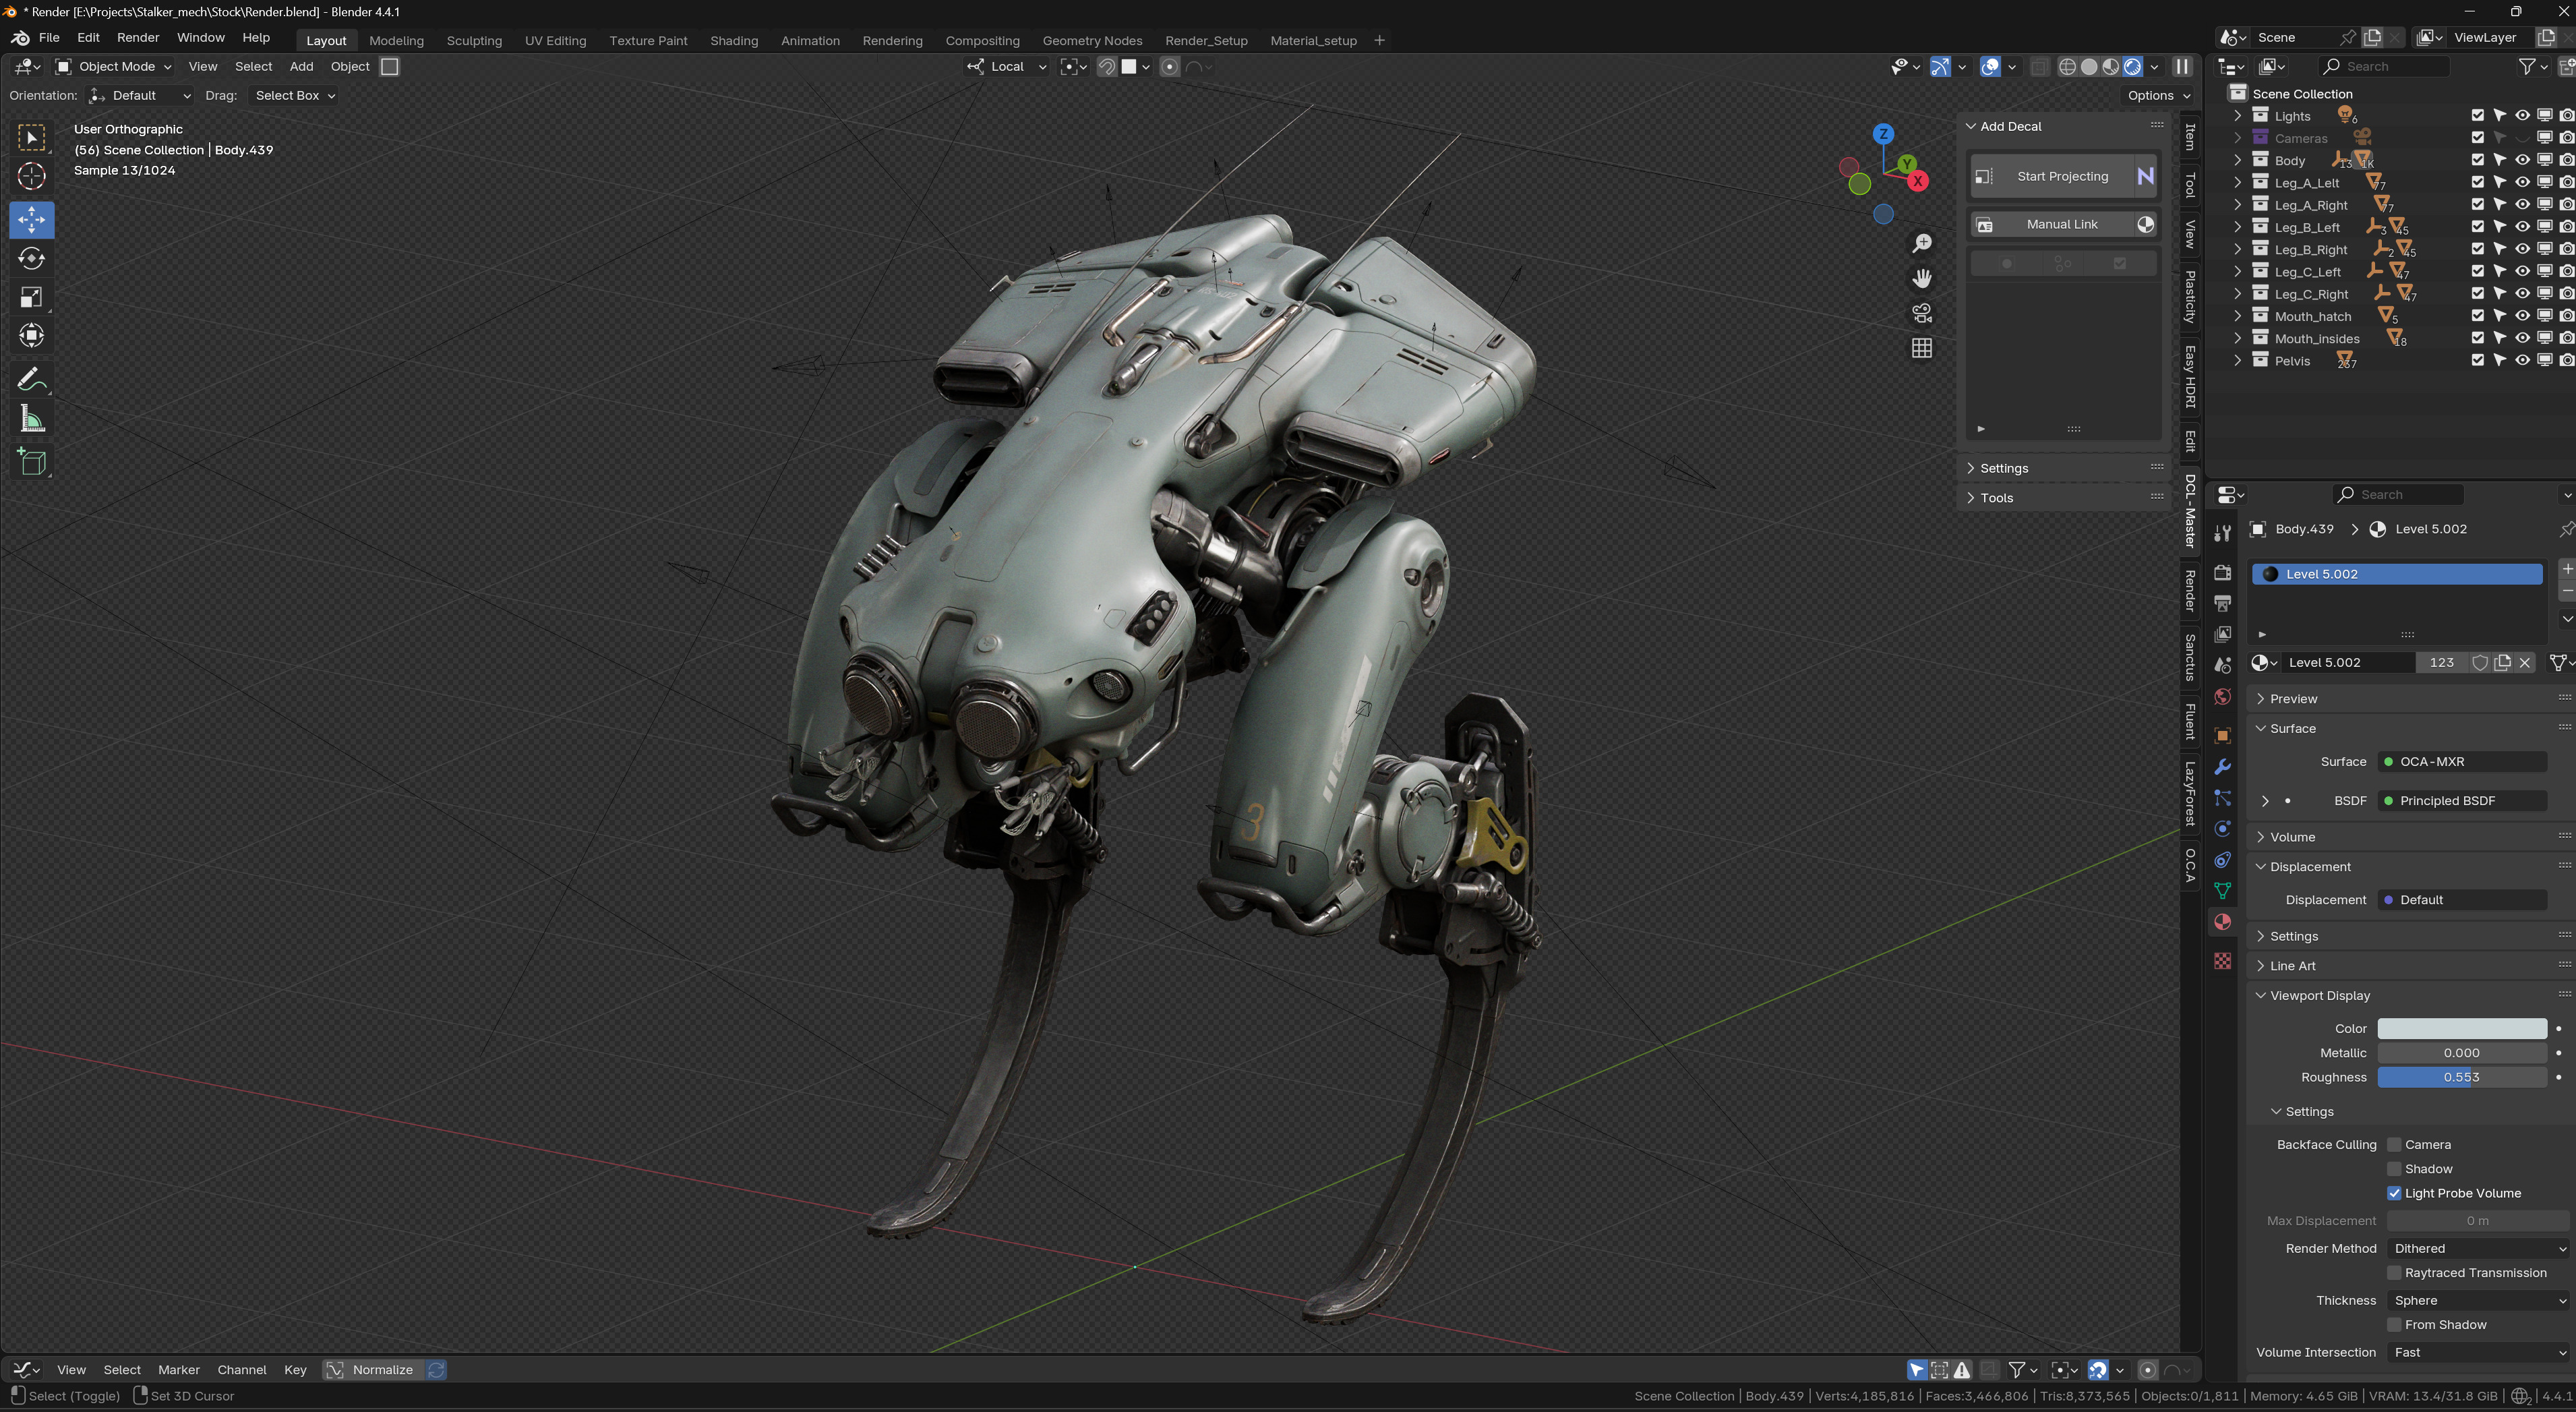Click the viewport zoom magnifier icon
The width and height of the screenshot is (2576, 1412).
click(1921, 244)
